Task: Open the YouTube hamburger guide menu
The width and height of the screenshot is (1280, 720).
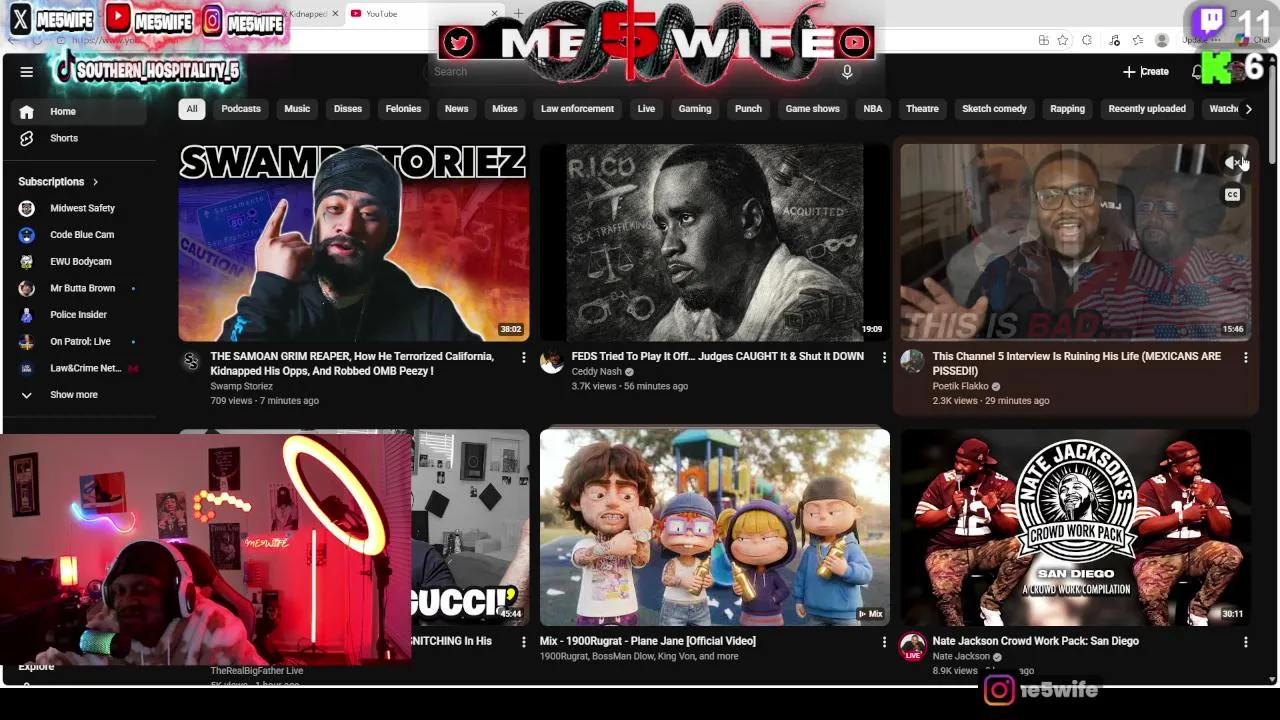Action: point(27,72)
